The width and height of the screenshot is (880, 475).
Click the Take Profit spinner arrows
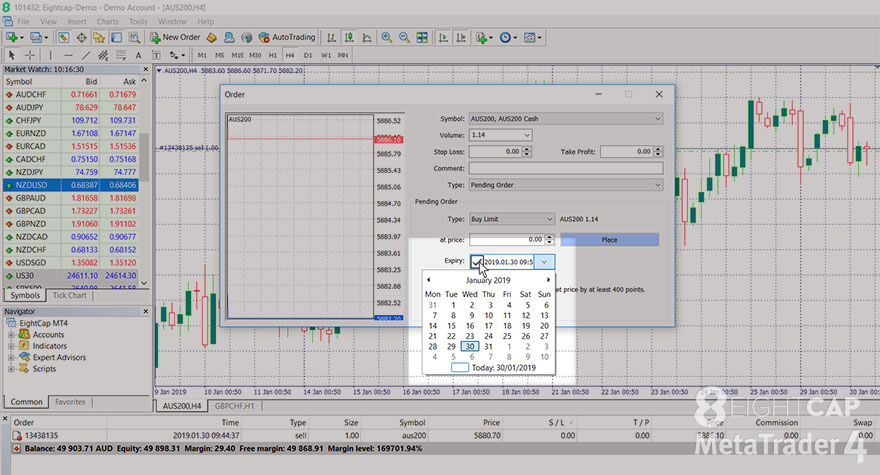(658, 152)
